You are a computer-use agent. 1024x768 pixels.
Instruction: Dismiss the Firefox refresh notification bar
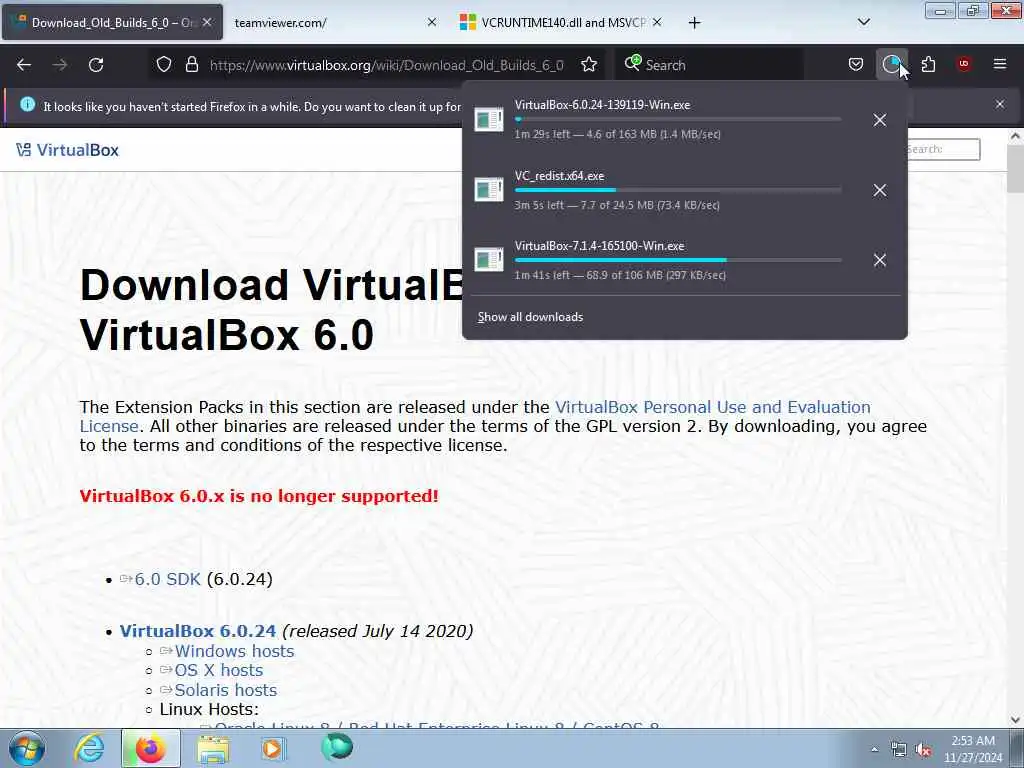point(1000,104)
